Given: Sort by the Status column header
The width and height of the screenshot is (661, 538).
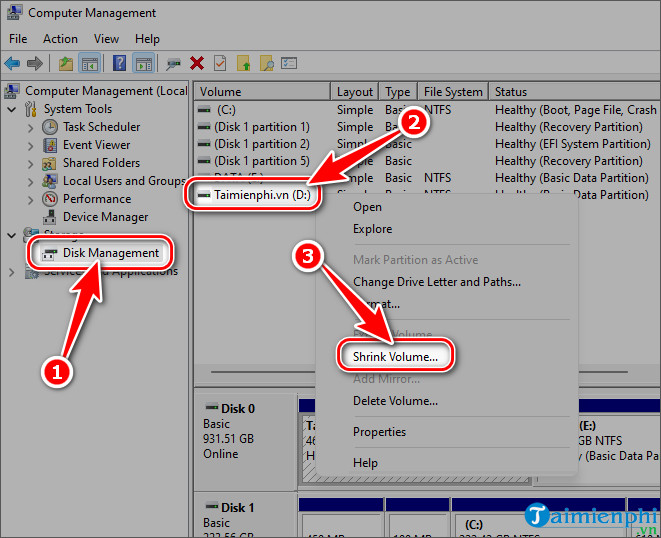Looking at the screenshot, I should click(x=575, y=91).
